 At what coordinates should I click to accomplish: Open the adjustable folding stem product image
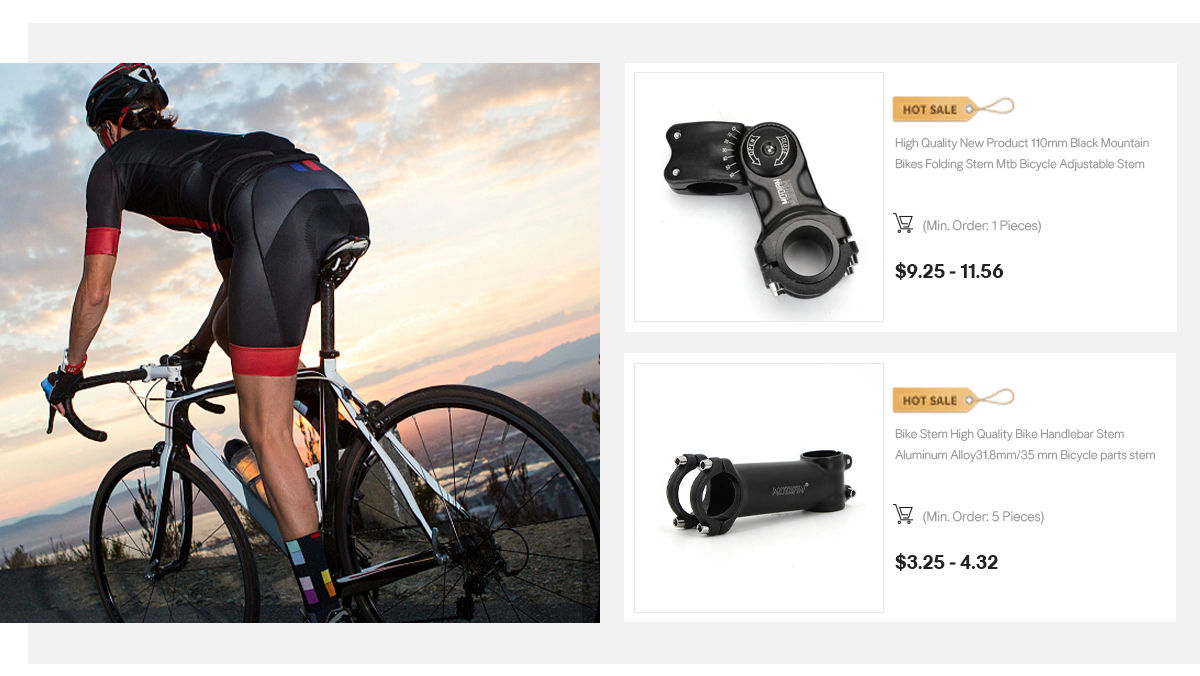(x=759, y=197)
